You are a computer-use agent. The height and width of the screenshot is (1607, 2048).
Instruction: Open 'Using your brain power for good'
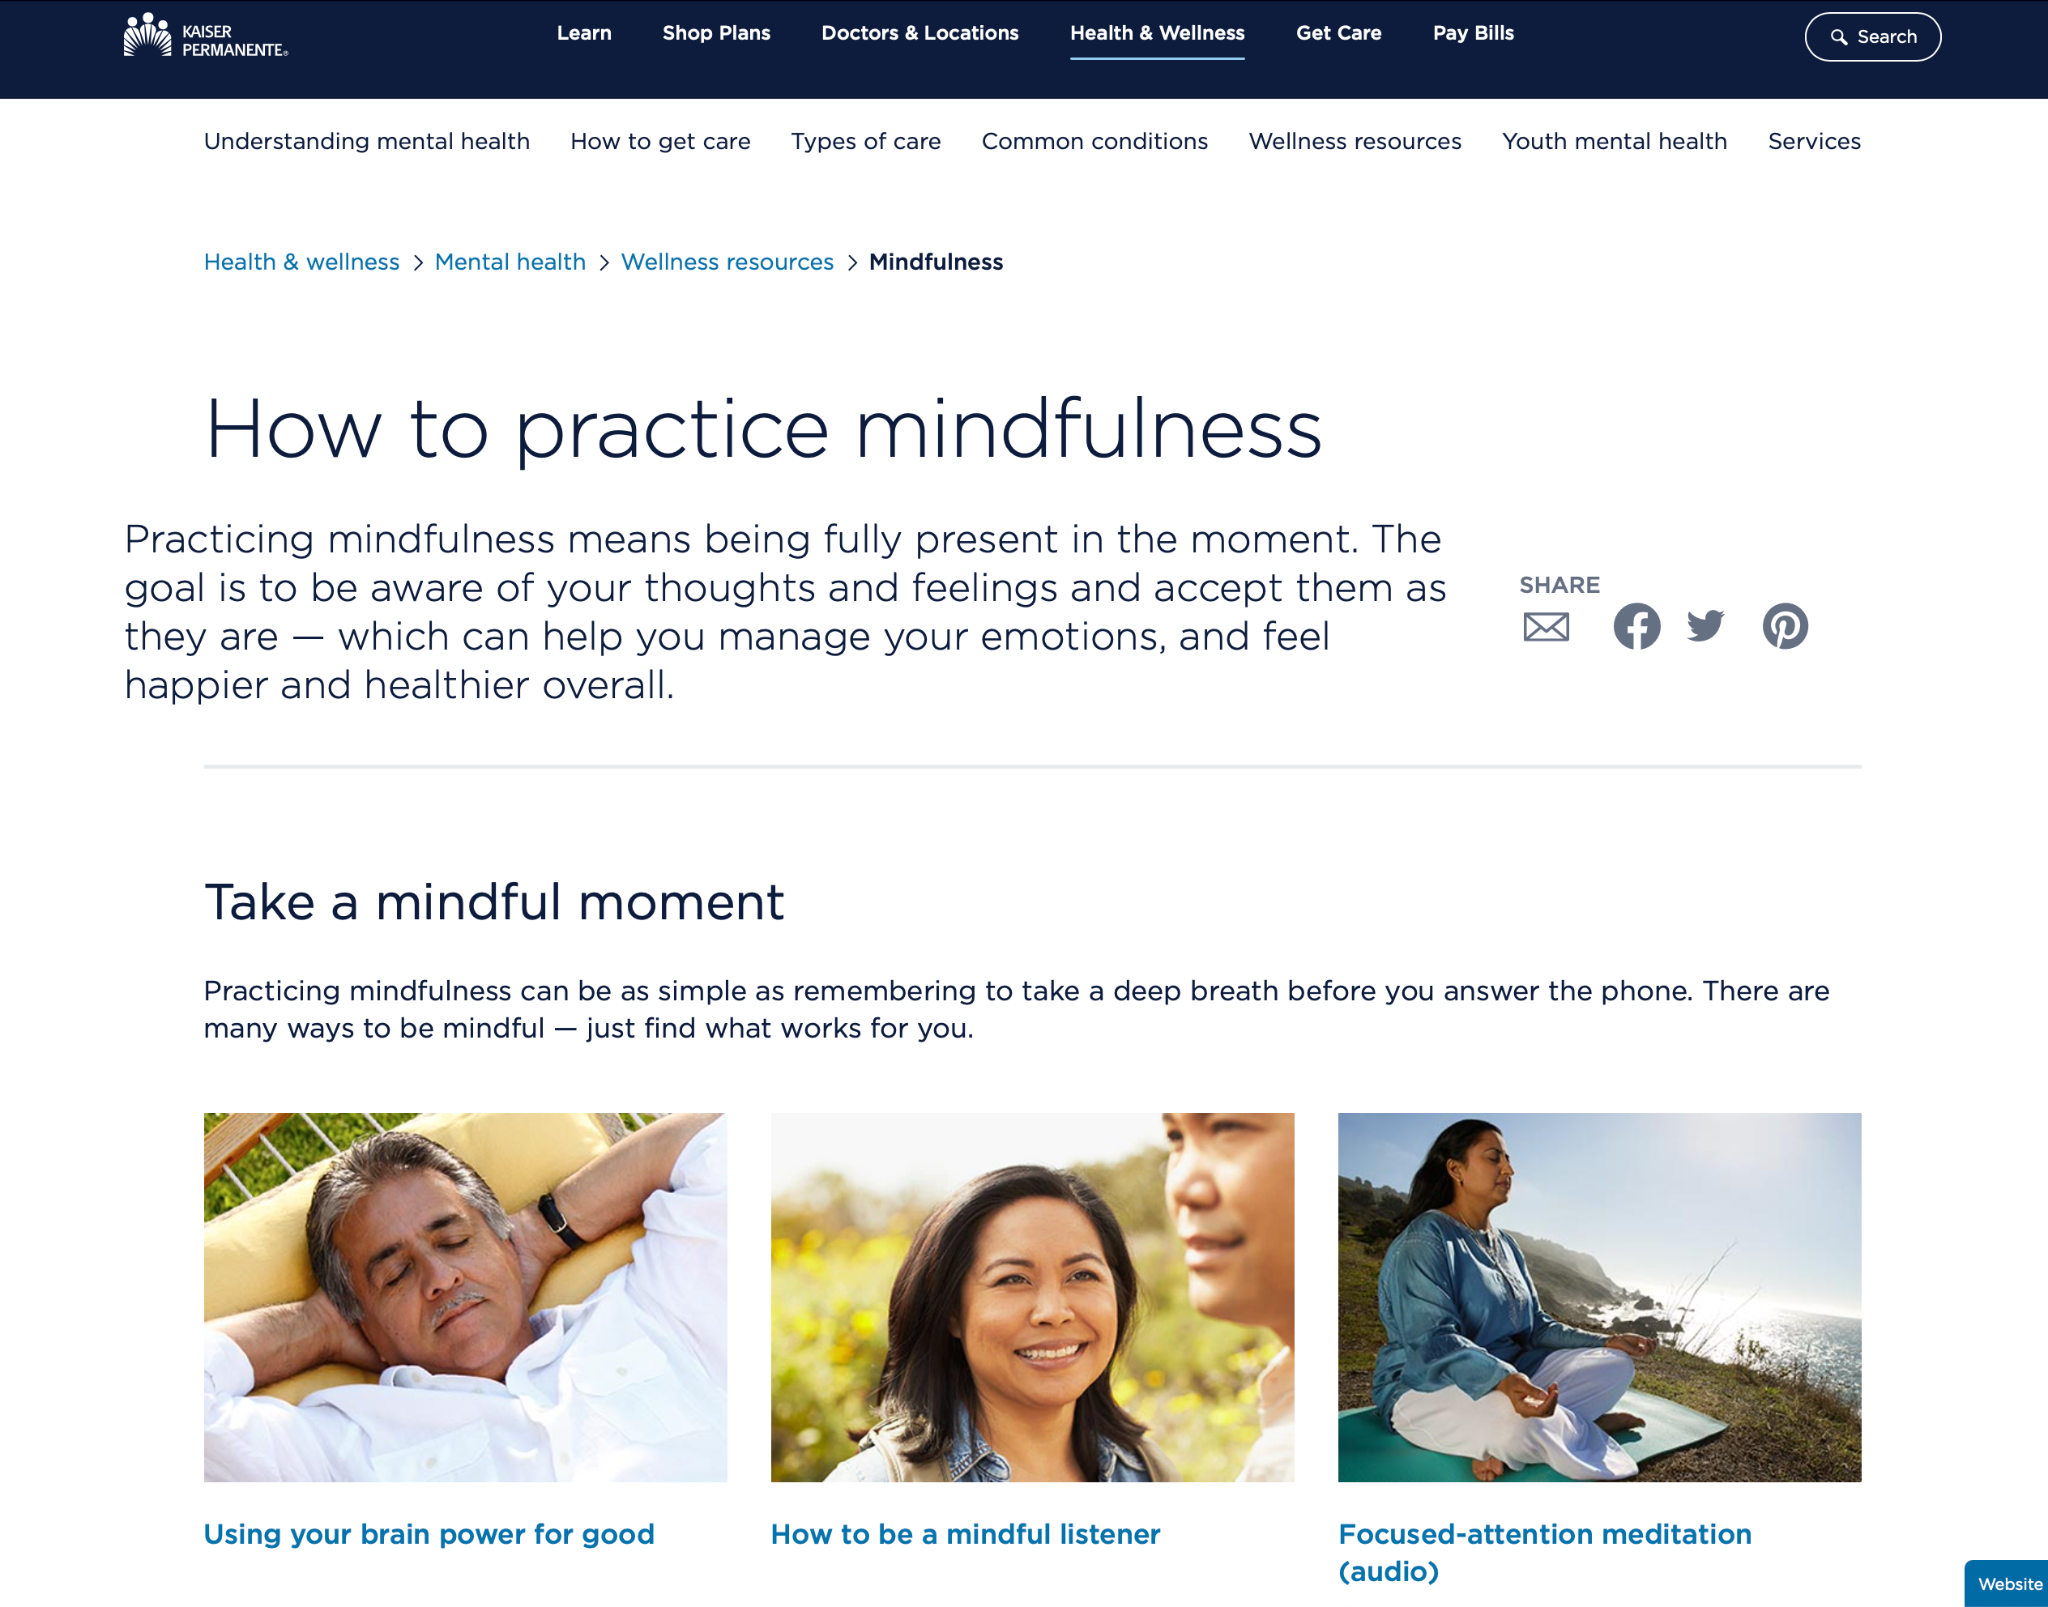coord(429,1534)
